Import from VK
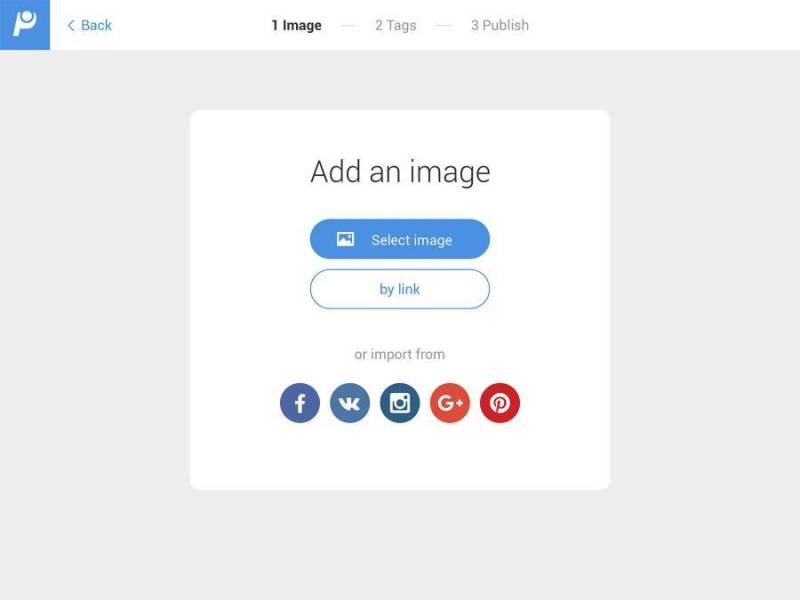800x600 pixels. tap(350, 403)
